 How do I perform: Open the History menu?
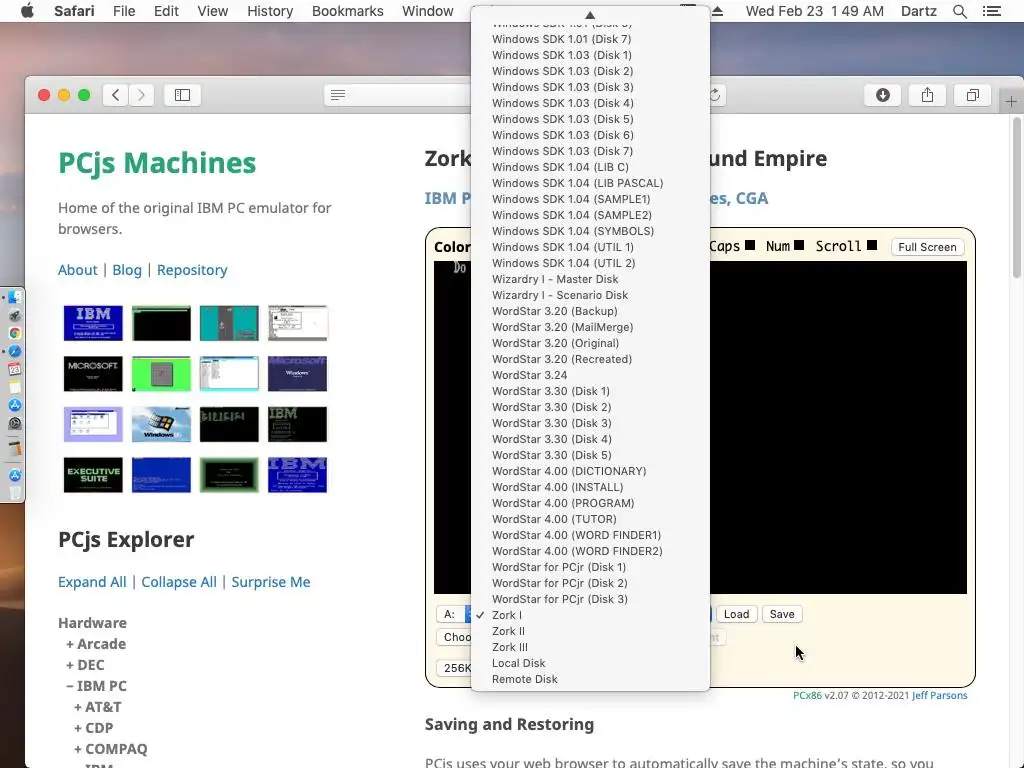(270, 11)
